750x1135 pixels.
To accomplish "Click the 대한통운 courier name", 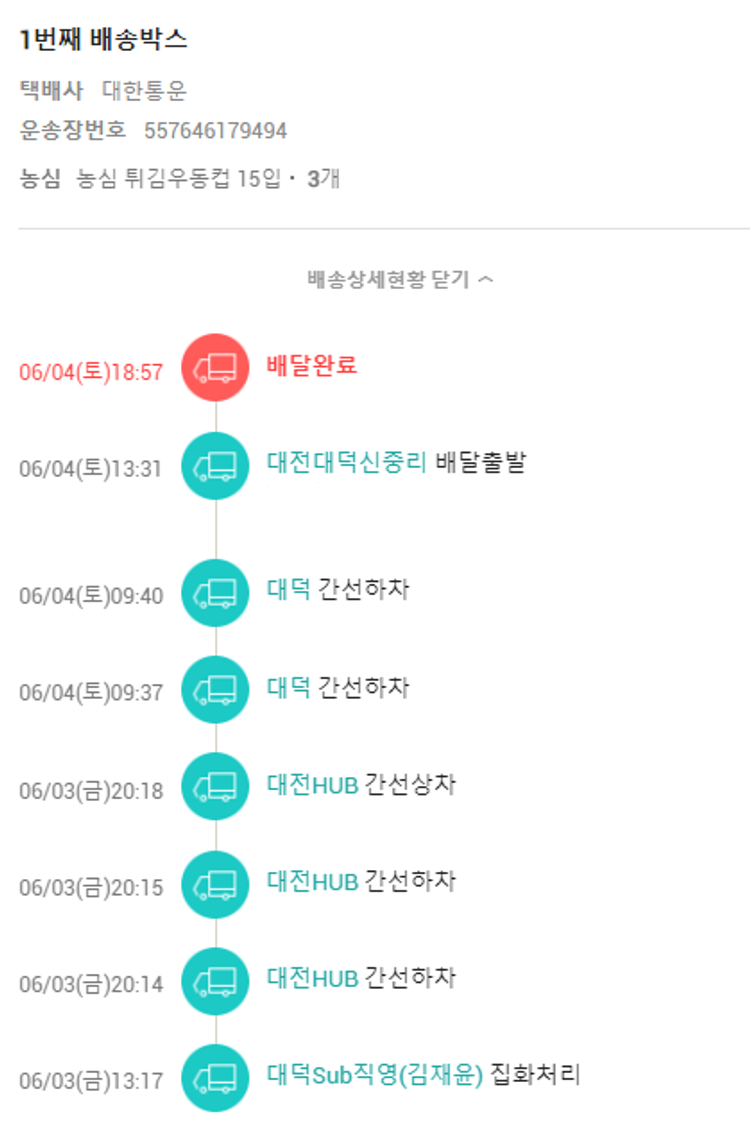I will (x=144, y=91).
